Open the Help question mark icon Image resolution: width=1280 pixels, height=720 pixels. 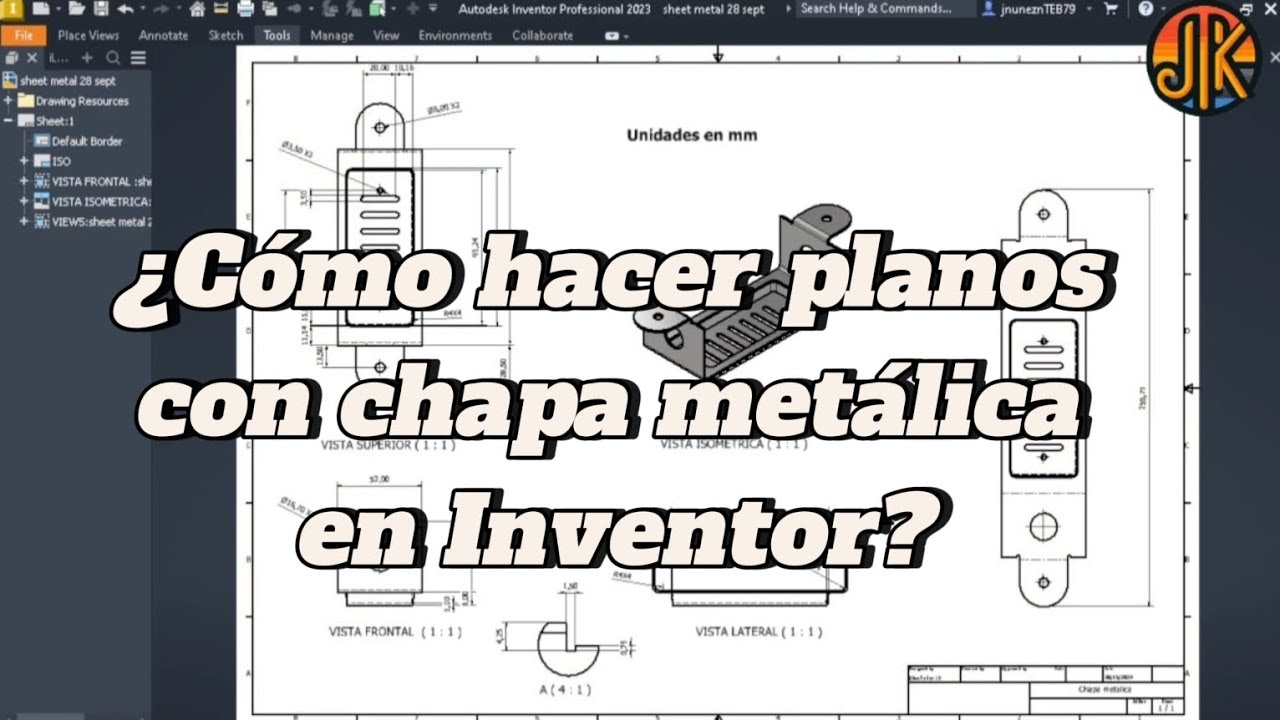(1146, 9)
